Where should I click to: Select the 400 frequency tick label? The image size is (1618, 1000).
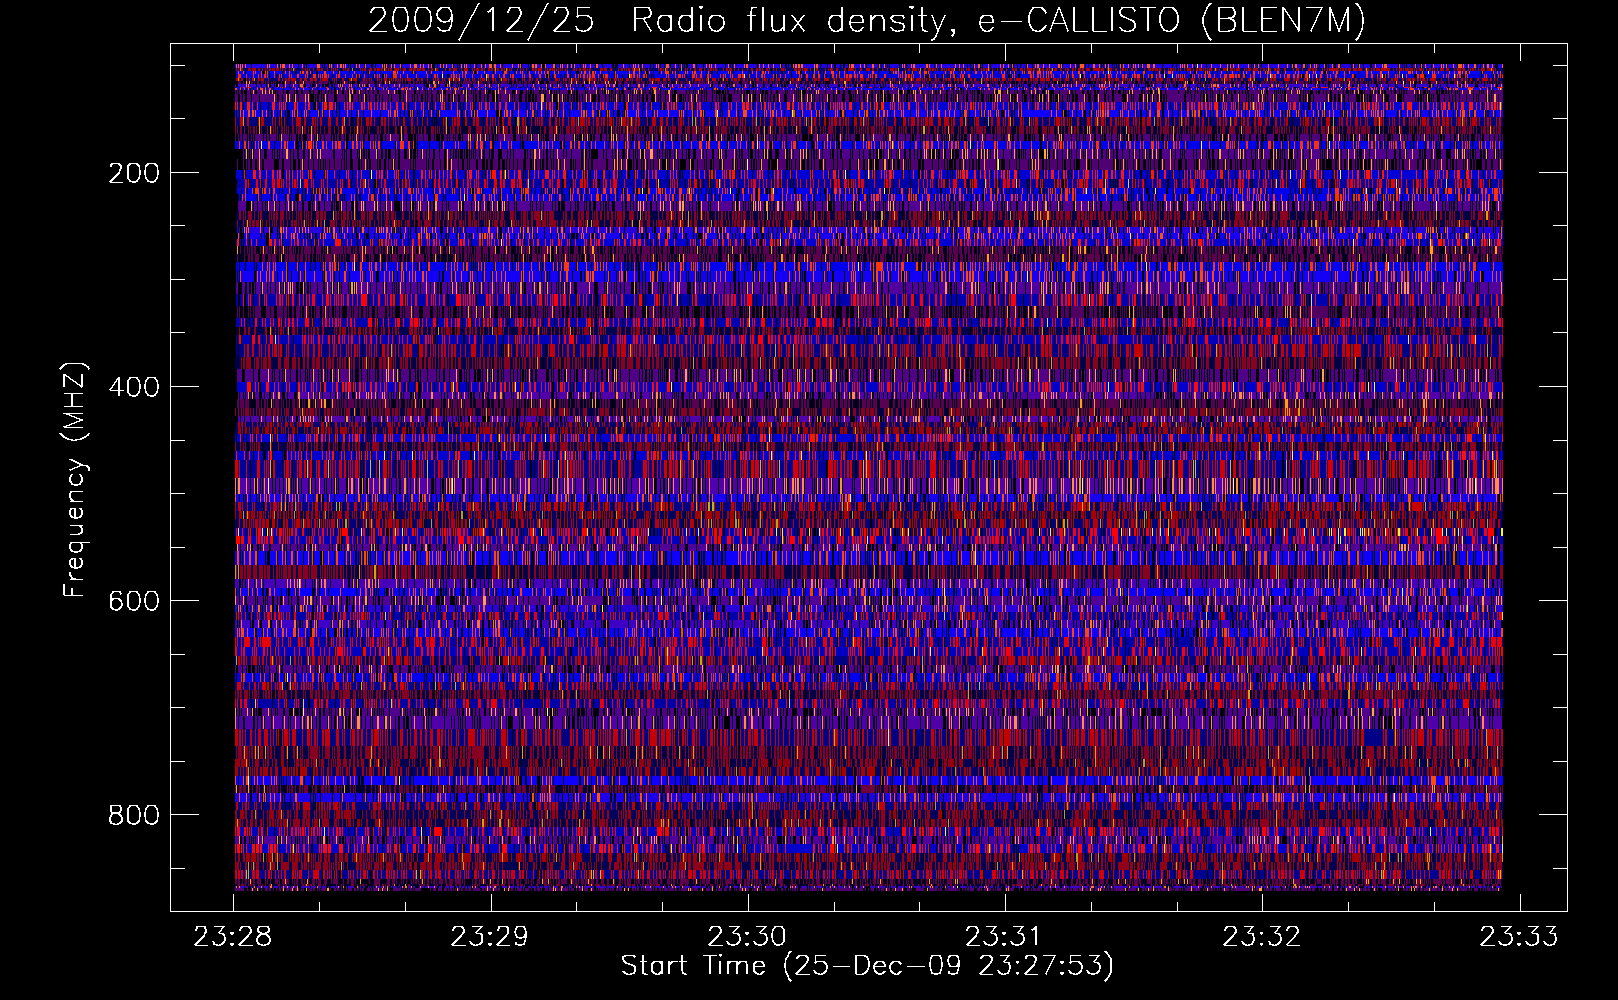coord(134,387)
